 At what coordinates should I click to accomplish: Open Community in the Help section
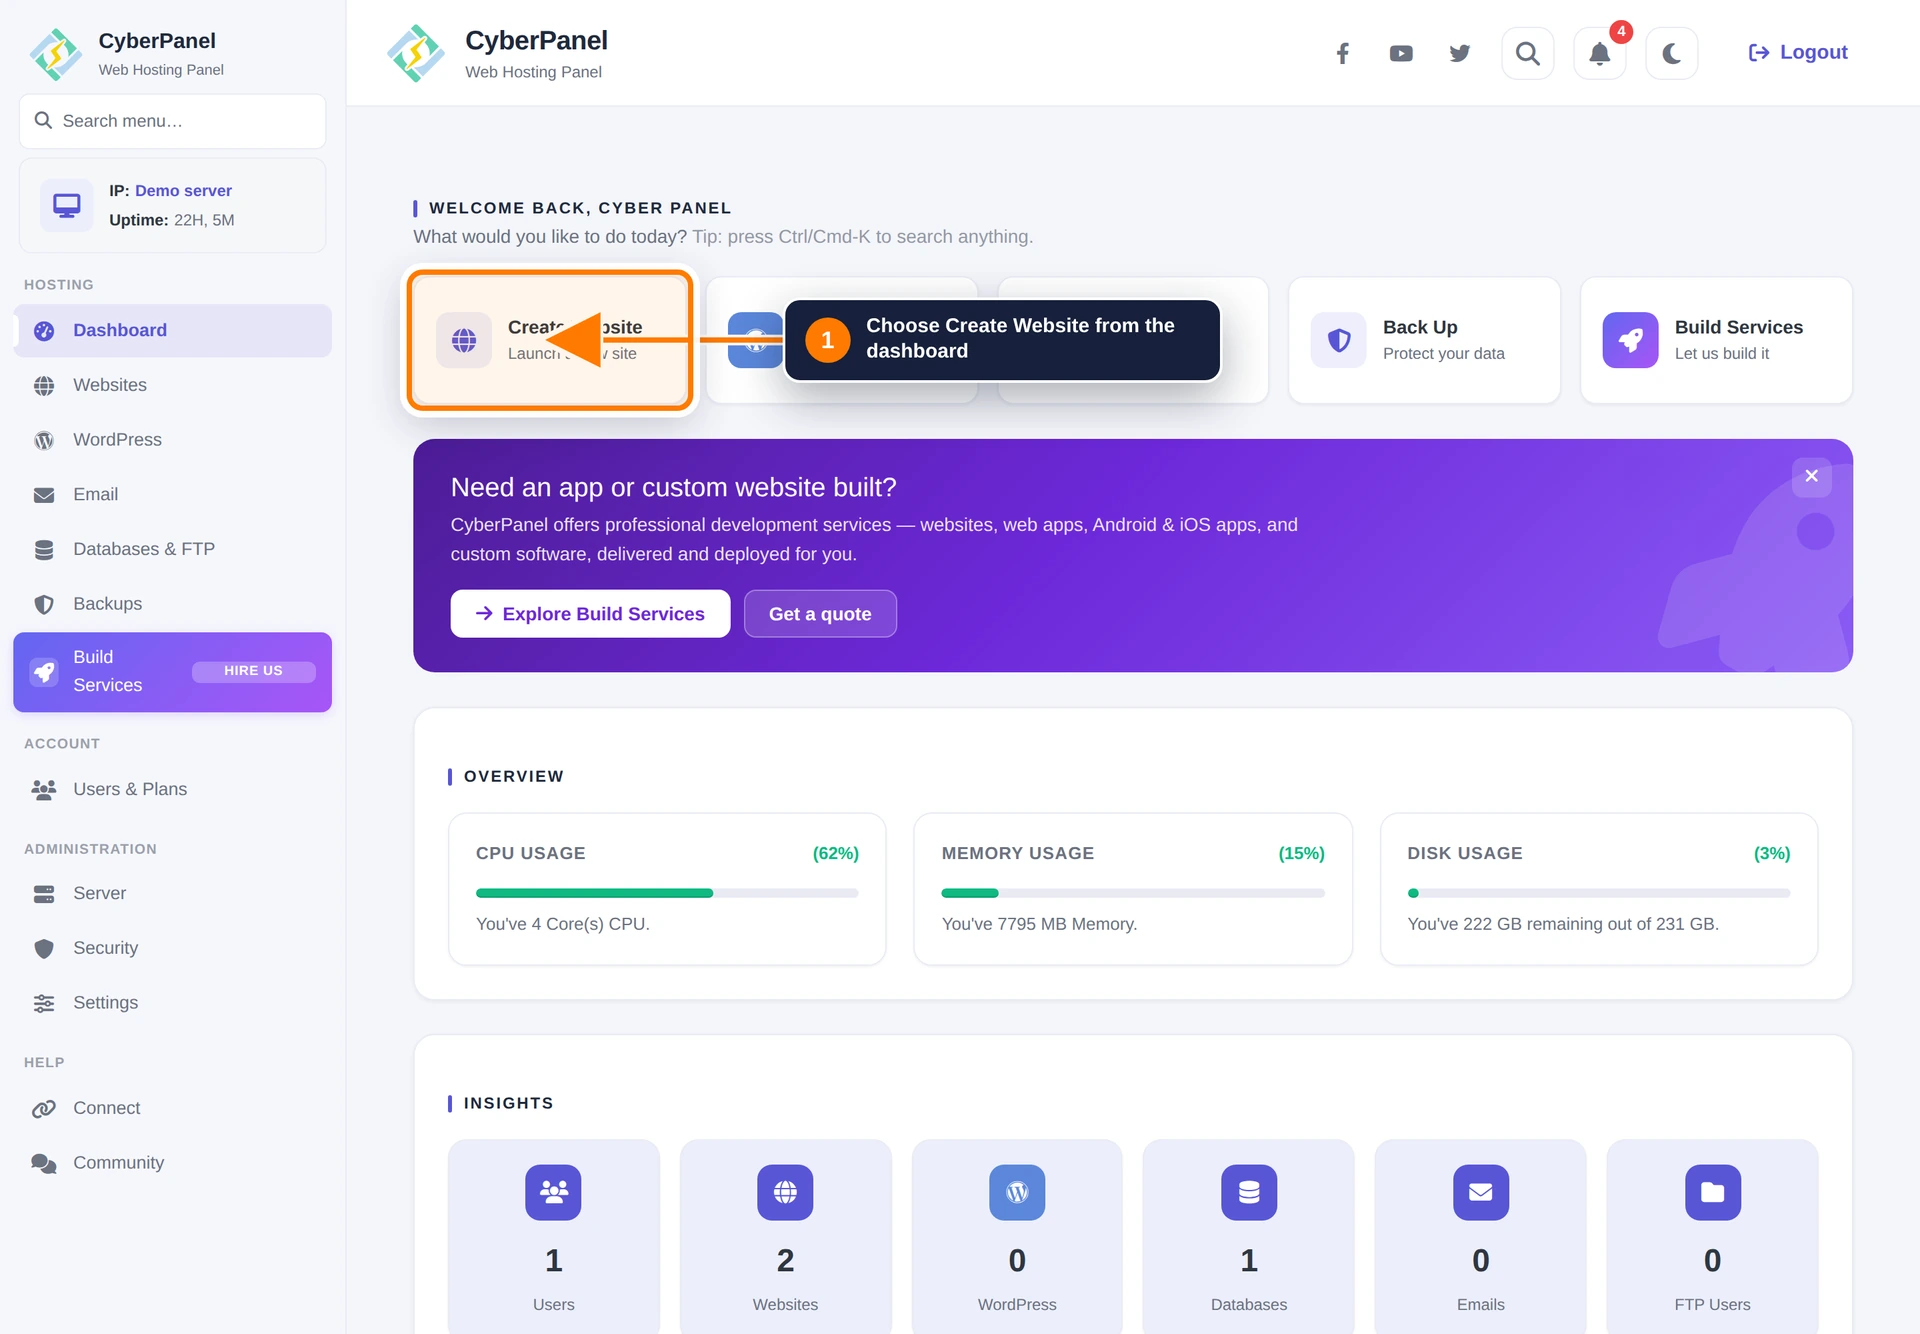(172, 1163)
